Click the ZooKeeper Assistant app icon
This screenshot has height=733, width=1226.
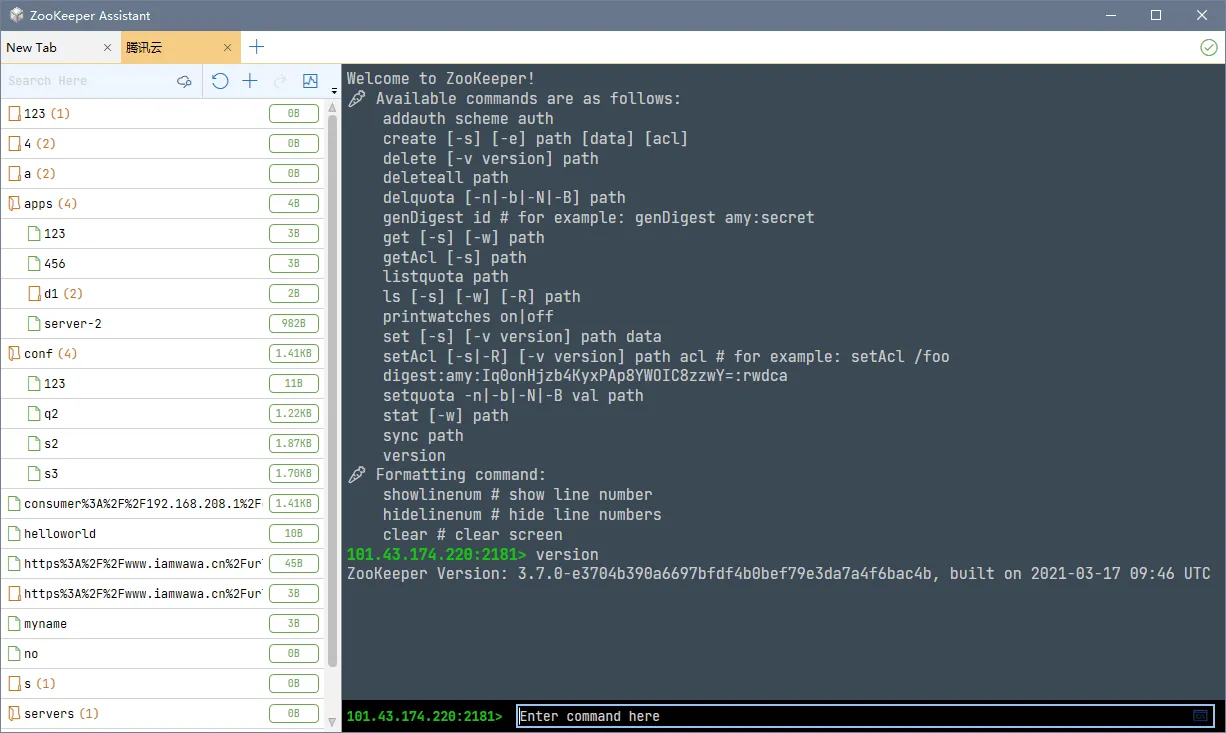(16, 15)
